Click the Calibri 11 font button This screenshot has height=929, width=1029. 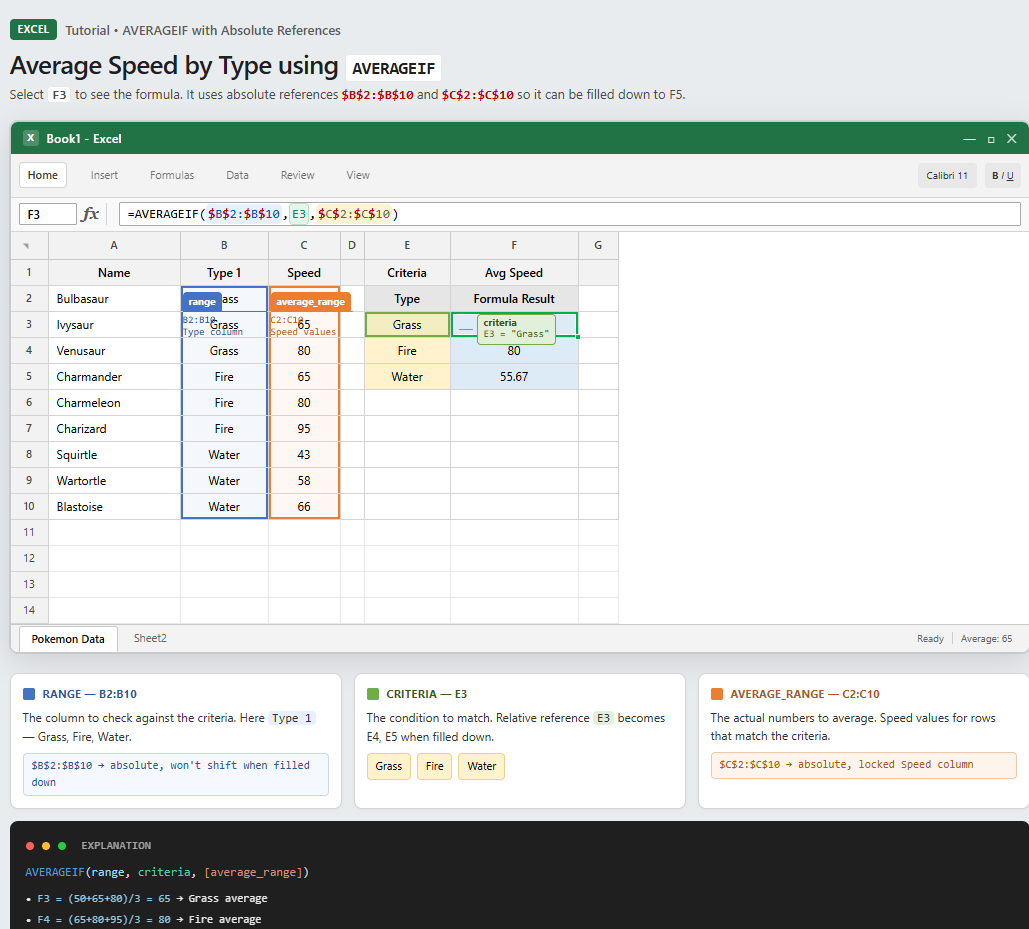point(947,175)
